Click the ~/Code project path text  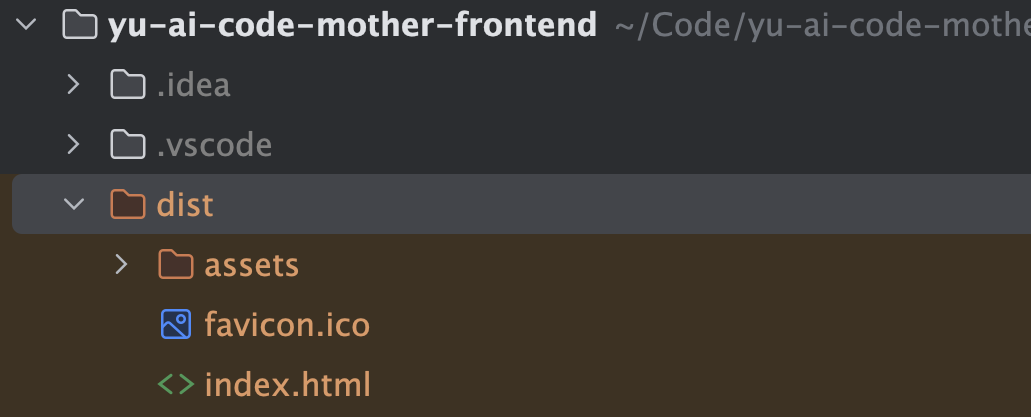pyautogui.click(x=820, y=25)
